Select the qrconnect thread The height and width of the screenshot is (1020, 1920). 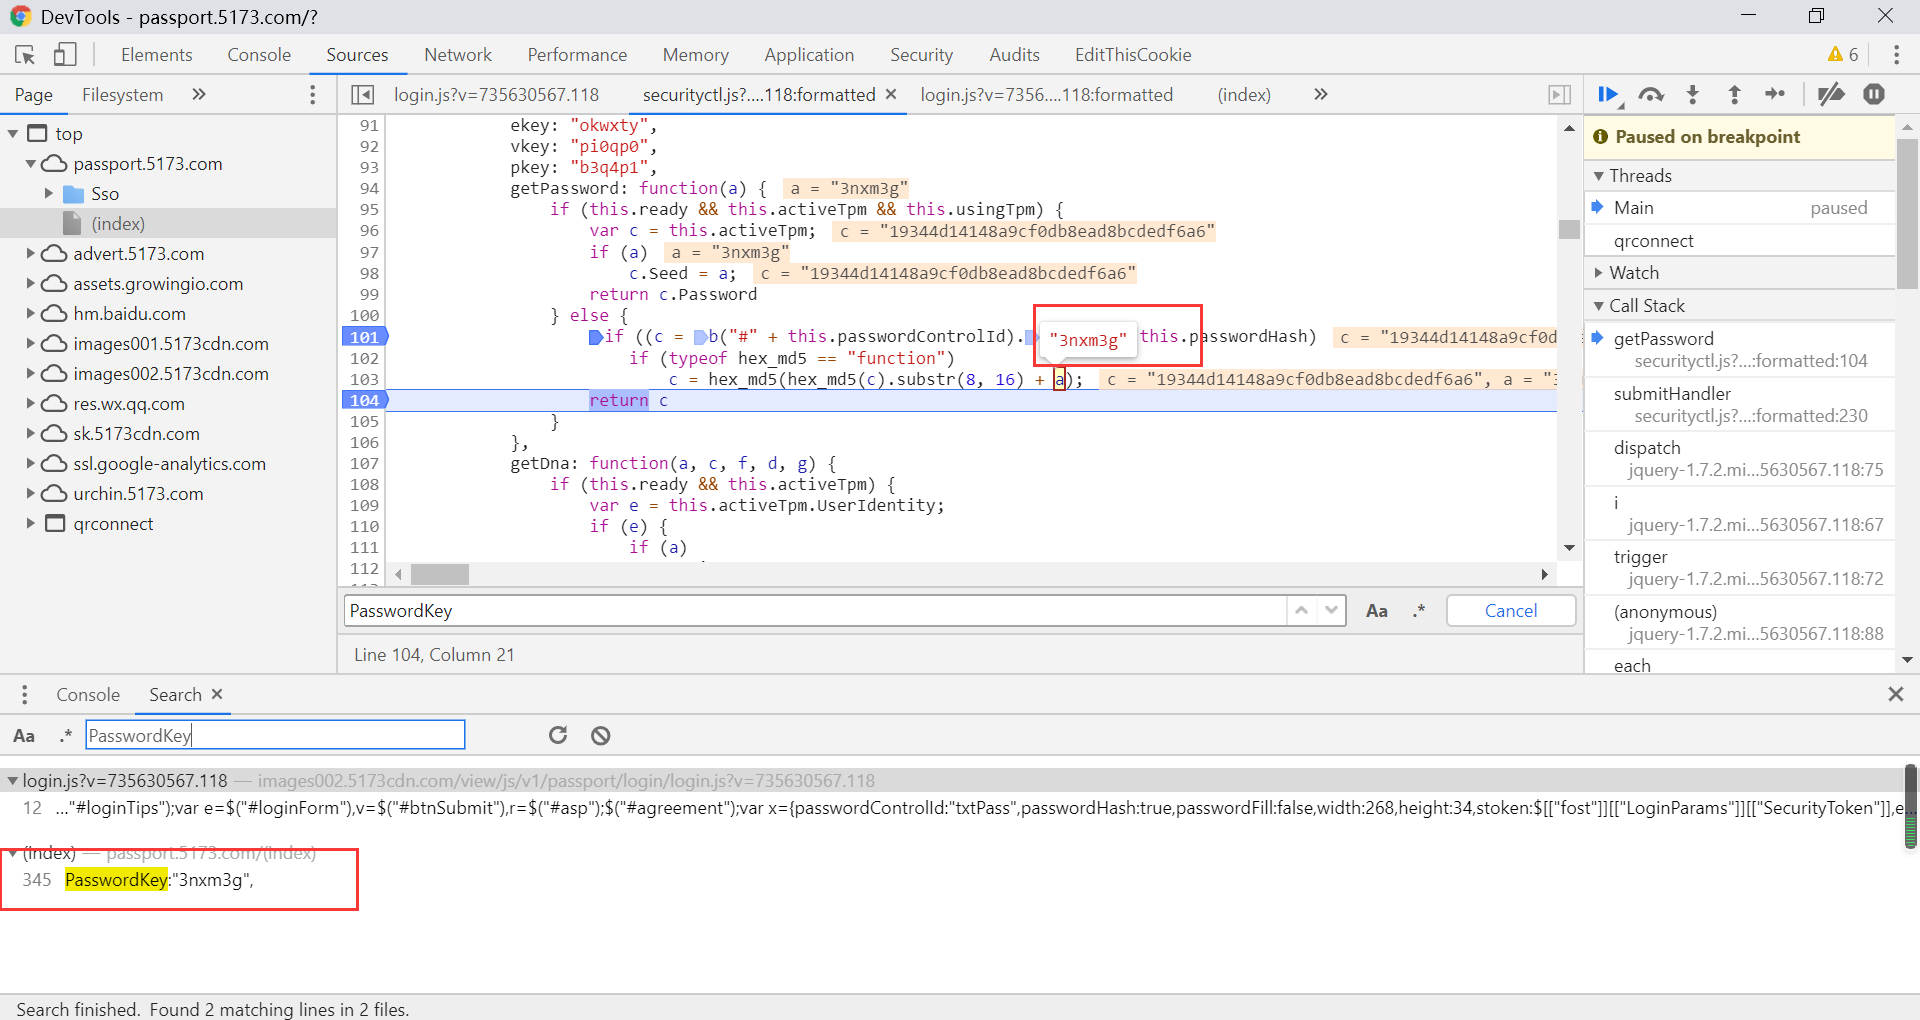coord(1739,240)
